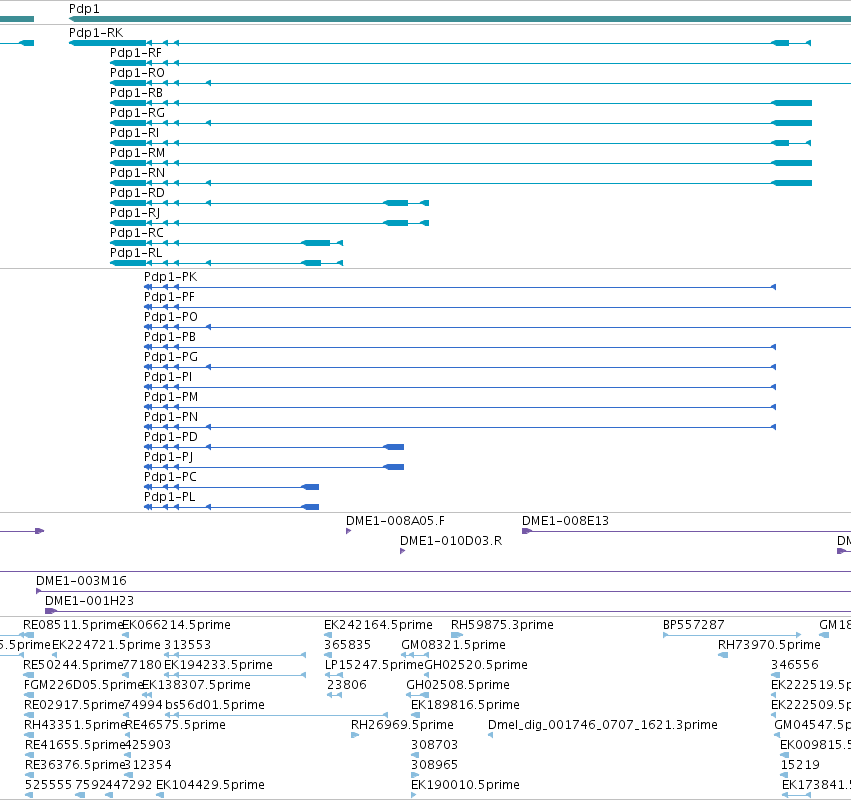Select feature 308965
This screenshot has height=800, width=851.
click(434, 765)
